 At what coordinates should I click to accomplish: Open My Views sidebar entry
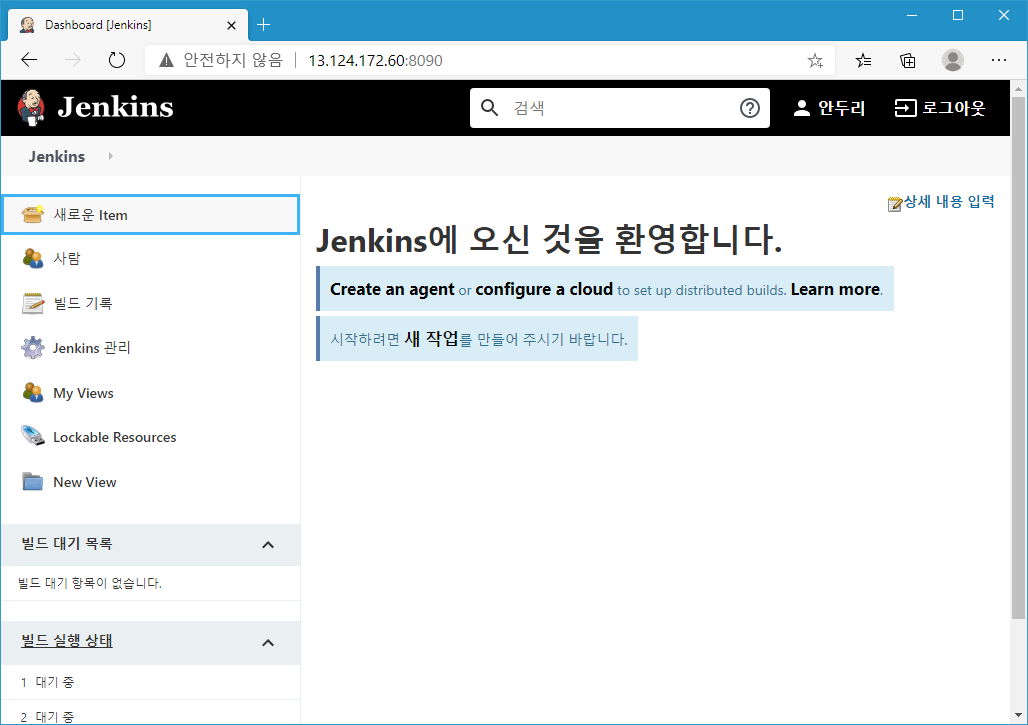tap(83, 393)
